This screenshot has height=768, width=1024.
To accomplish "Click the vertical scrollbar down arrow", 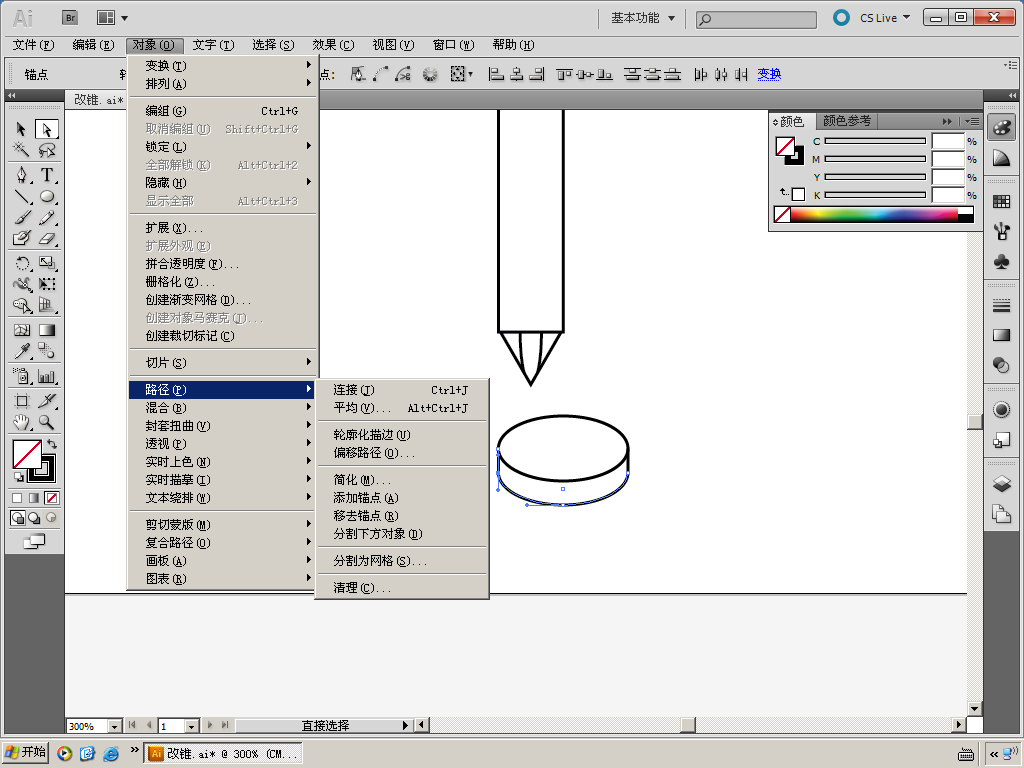I will 974,709.
